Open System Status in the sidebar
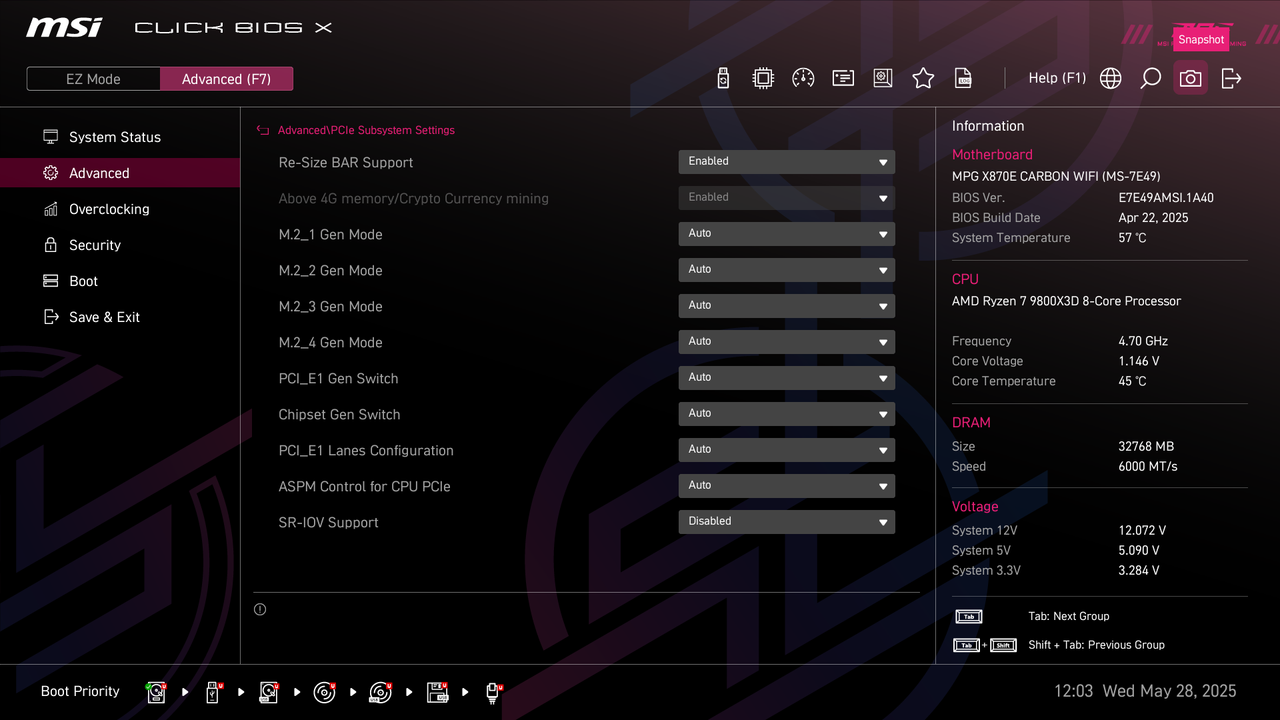Viewport: 1280px width, 720px height. (120, 137)
